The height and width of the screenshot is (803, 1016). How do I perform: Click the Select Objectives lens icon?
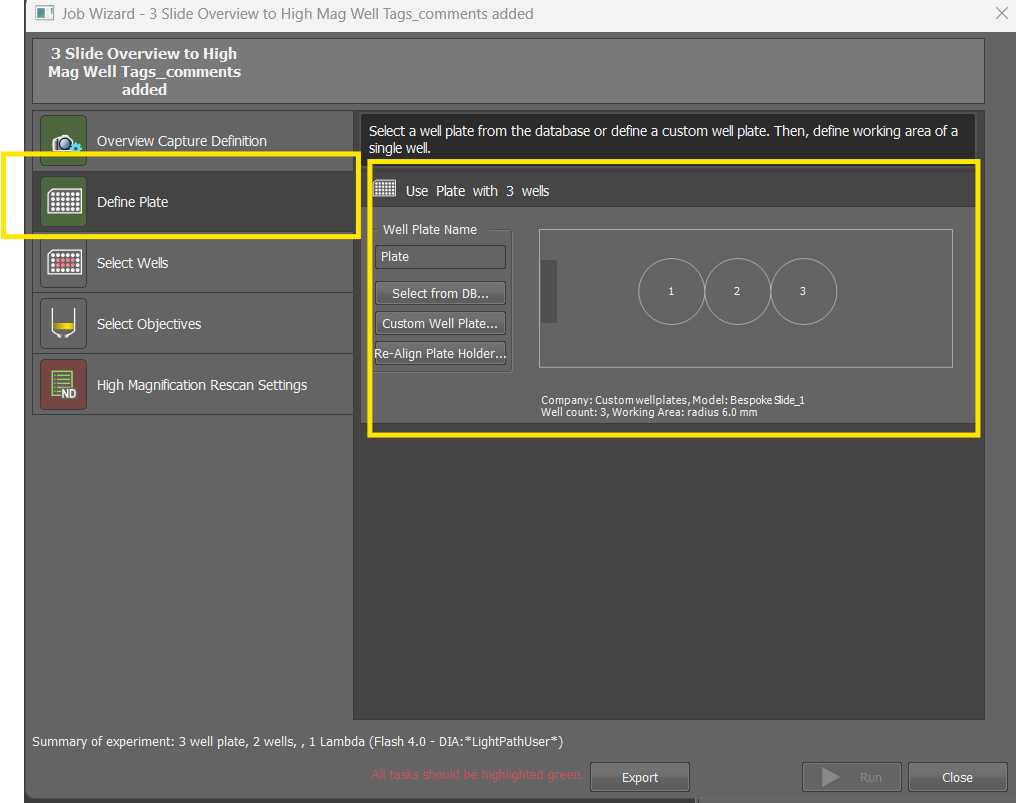point(64,324)
